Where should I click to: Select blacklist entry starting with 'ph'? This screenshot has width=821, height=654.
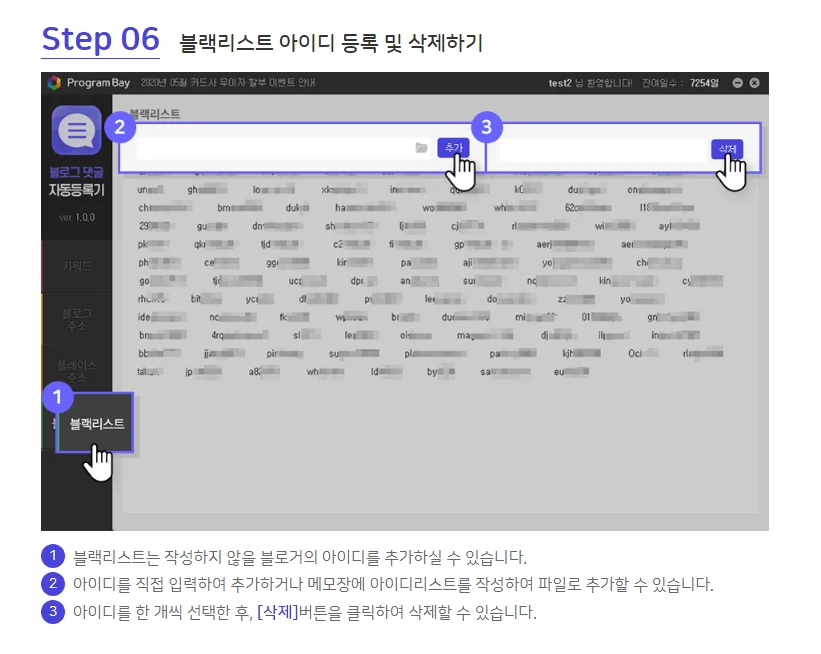[x=159, y=263]
